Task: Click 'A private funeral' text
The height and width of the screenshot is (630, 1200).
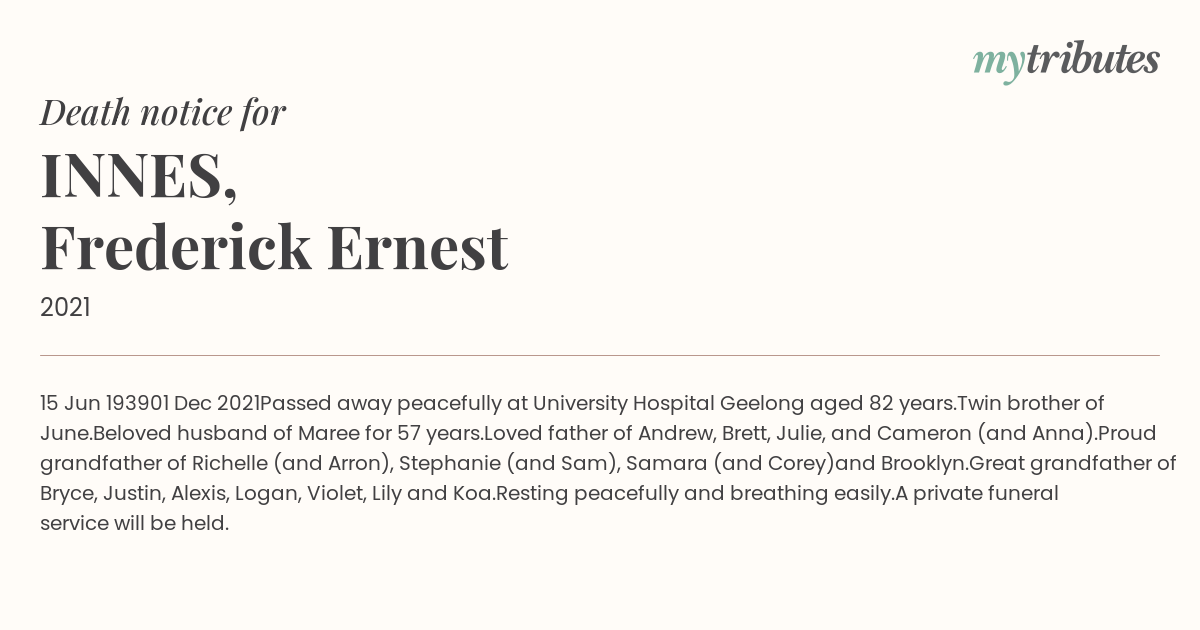Action: coord(976,494)
